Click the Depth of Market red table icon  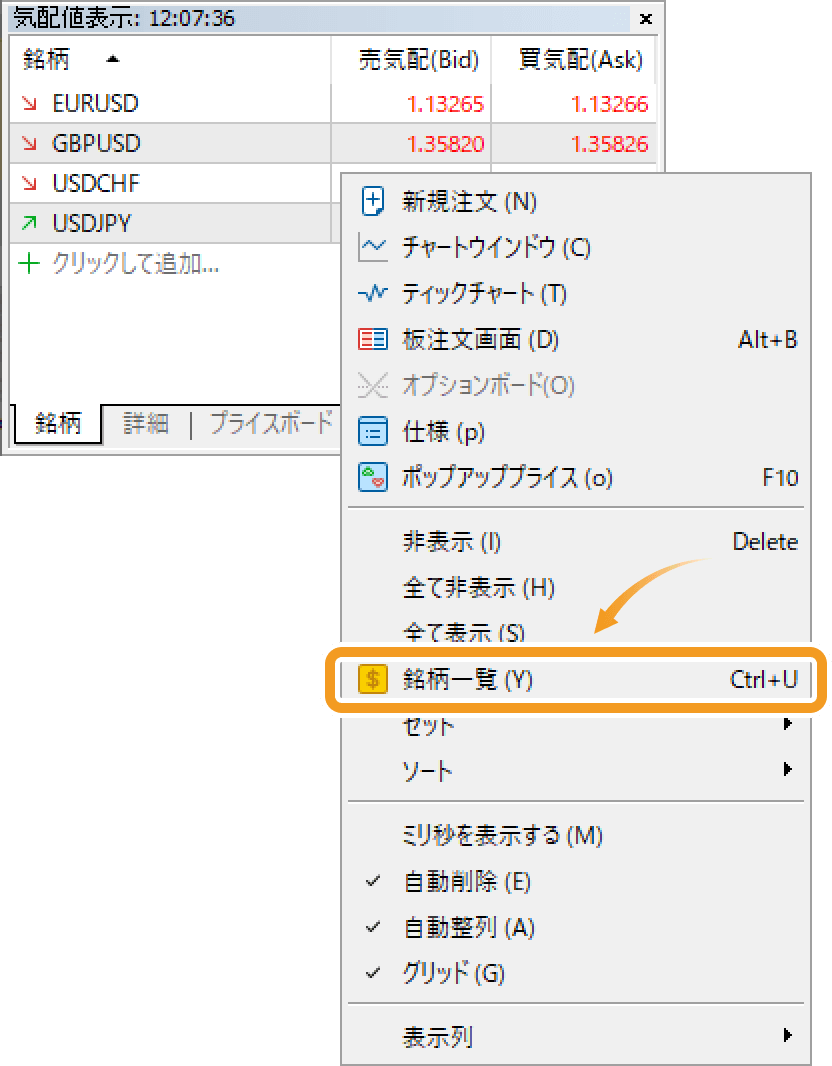tap(372, 339)
